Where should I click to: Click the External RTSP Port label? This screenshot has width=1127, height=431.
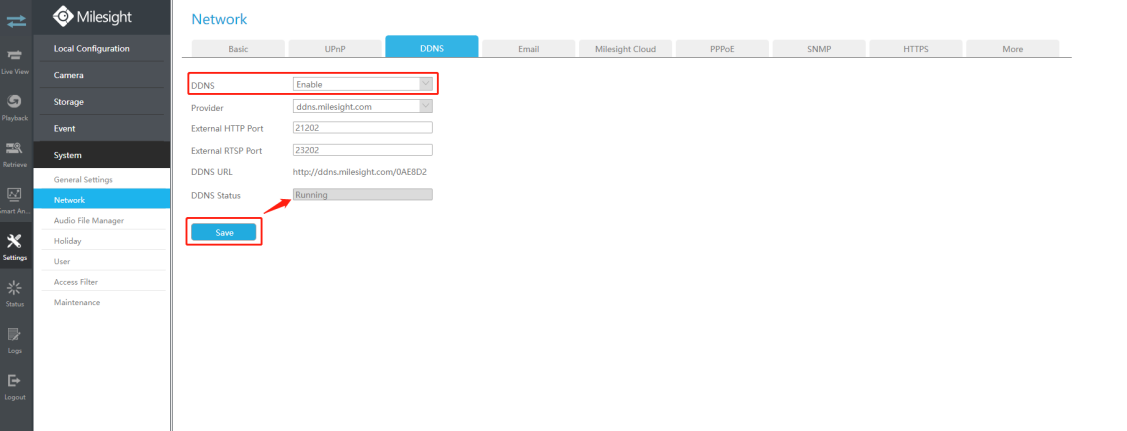tap(226, 151)
